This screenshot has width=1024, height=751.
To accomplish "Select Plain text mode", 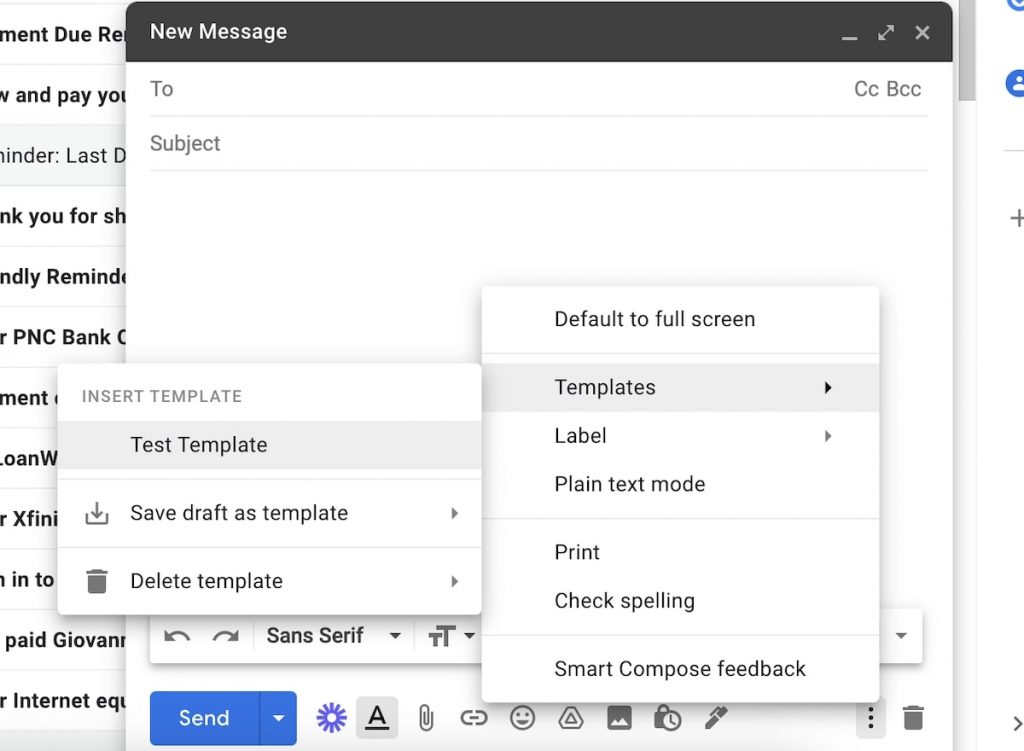I will click(x=630, y=484).
